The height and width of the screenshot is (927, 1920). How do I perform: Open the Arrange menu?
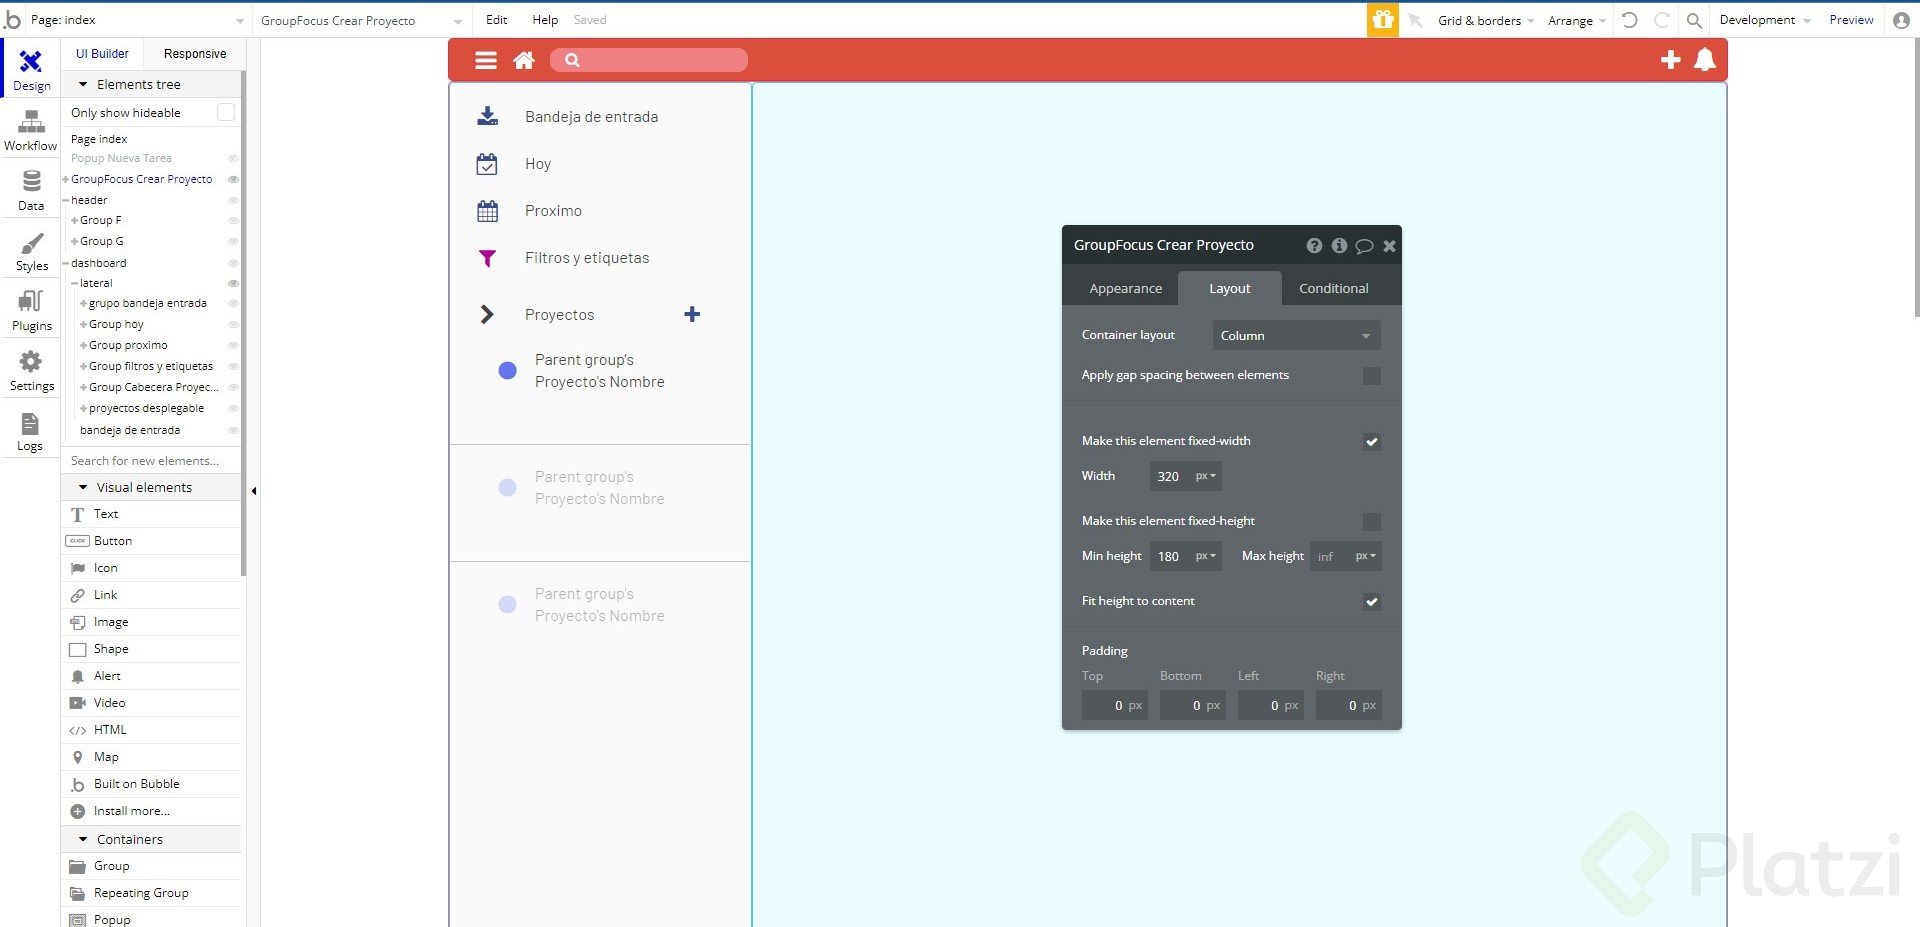pos(1576,20)
